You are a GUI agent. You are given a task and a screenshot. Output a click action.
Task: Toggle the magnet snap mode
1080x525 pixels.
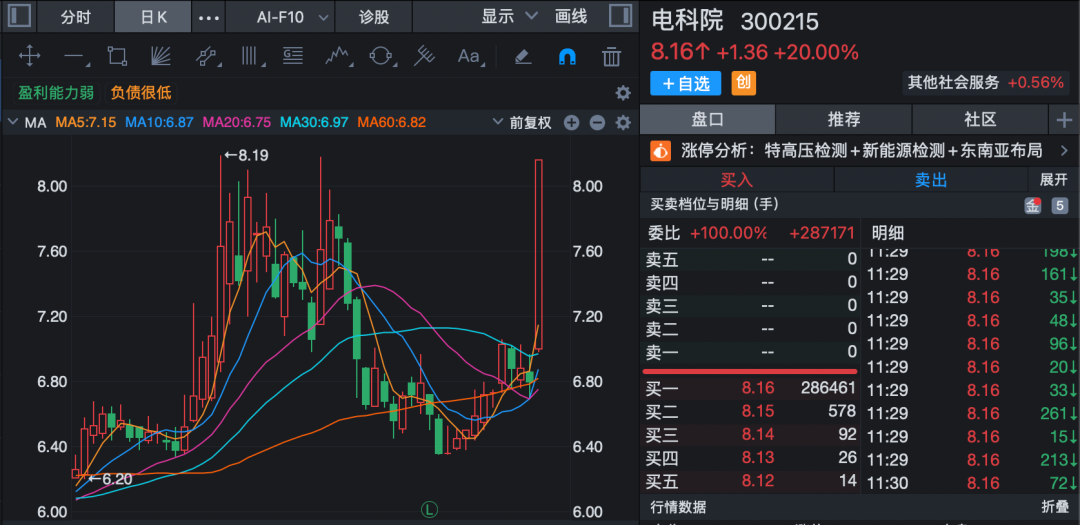566,57
